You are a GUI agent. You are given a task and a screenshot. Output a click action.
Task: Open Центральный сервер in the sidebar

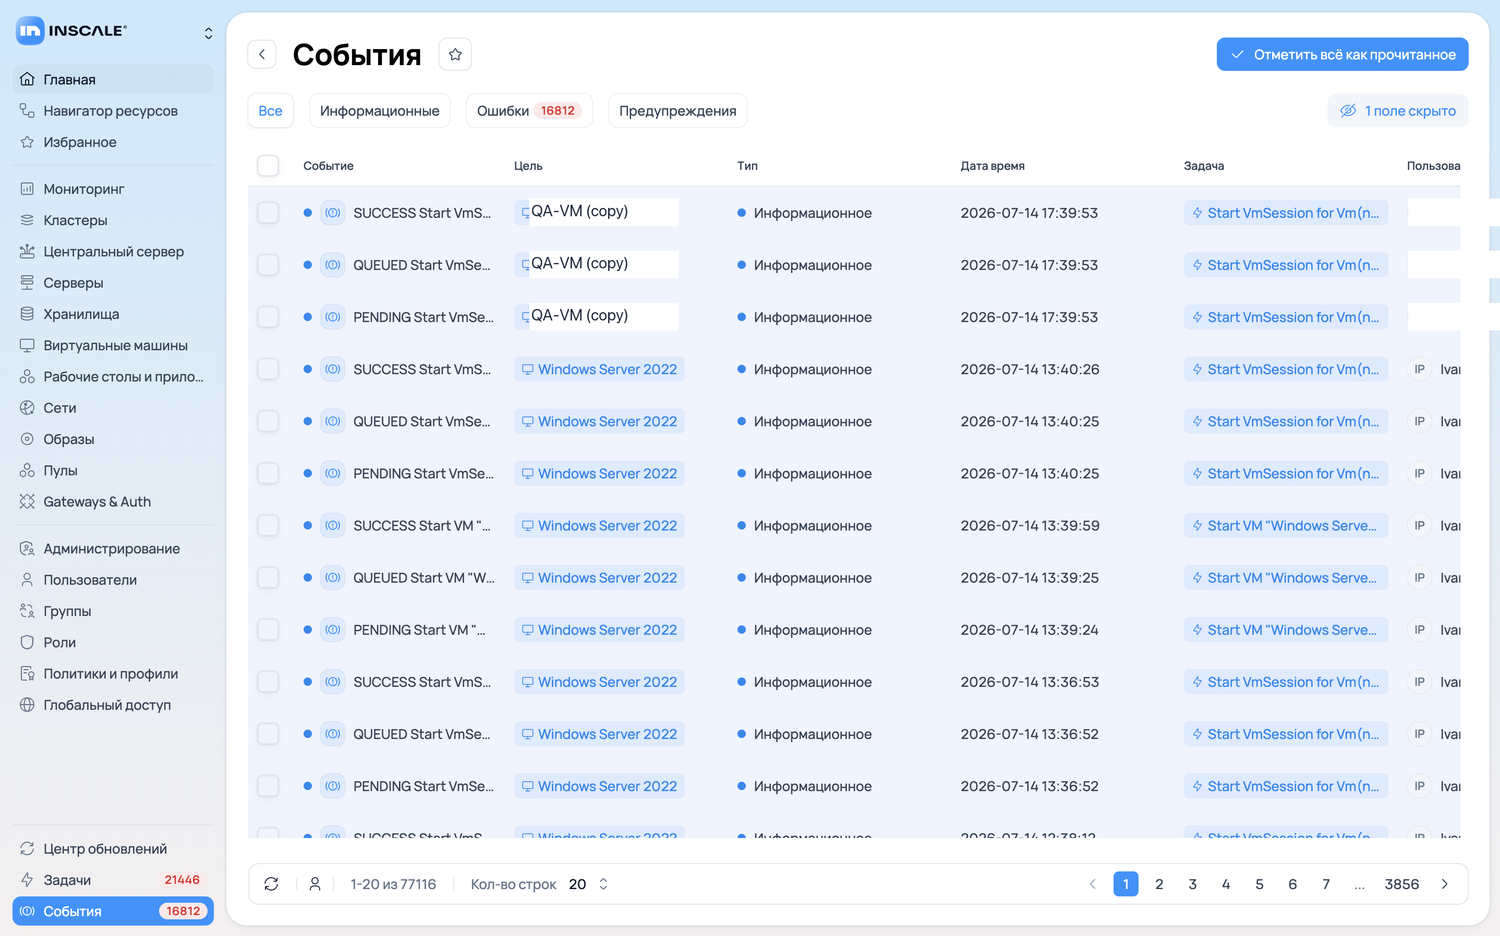(113, 251)
